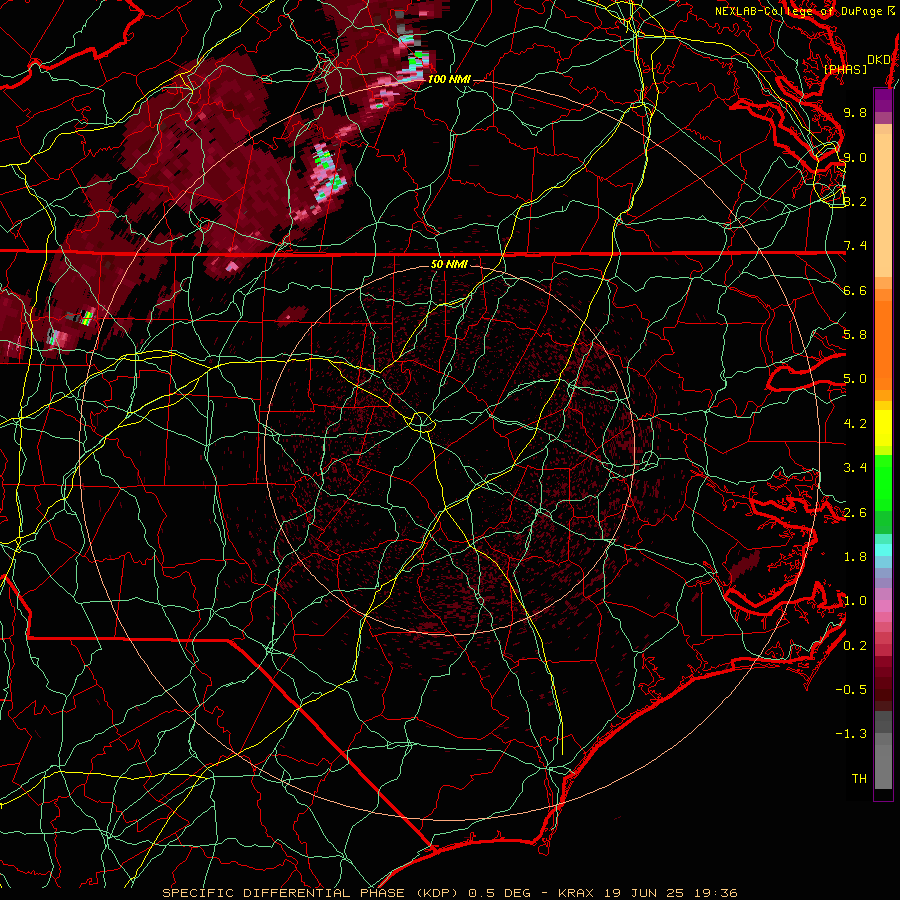Screen dimensions: 900x900
Task: Click the 7.4 scale value
Action: pos(855,246)
